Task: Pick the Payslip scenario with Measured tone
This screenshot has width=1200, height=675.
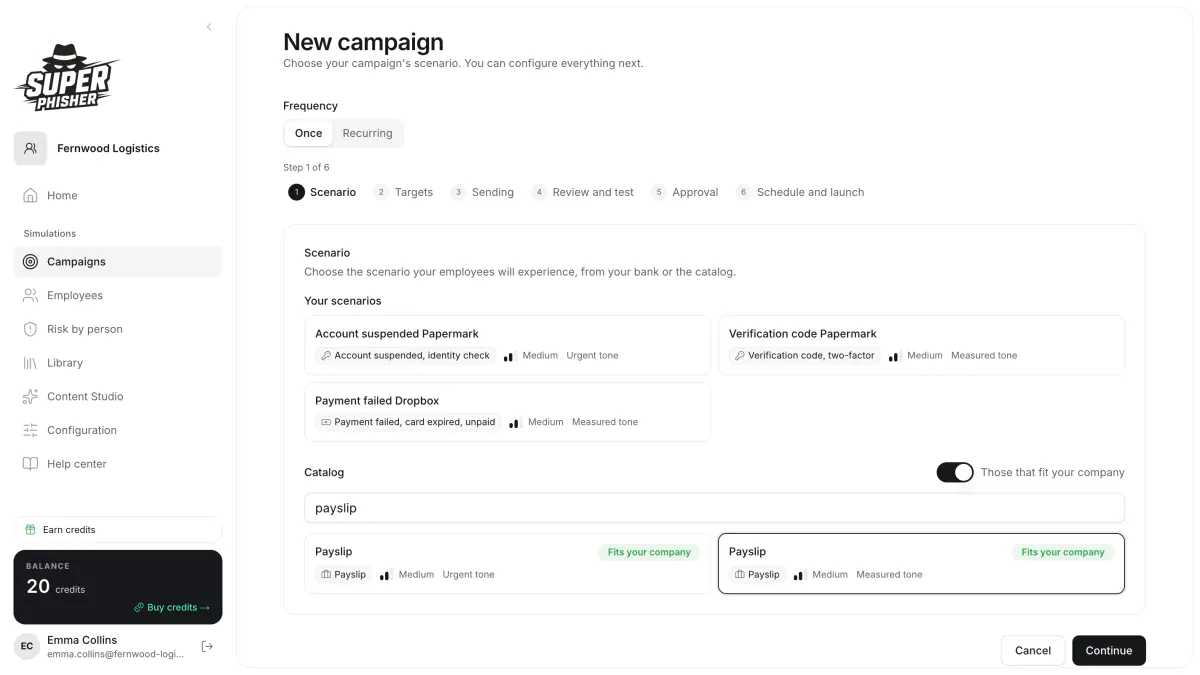Action: 921,564
